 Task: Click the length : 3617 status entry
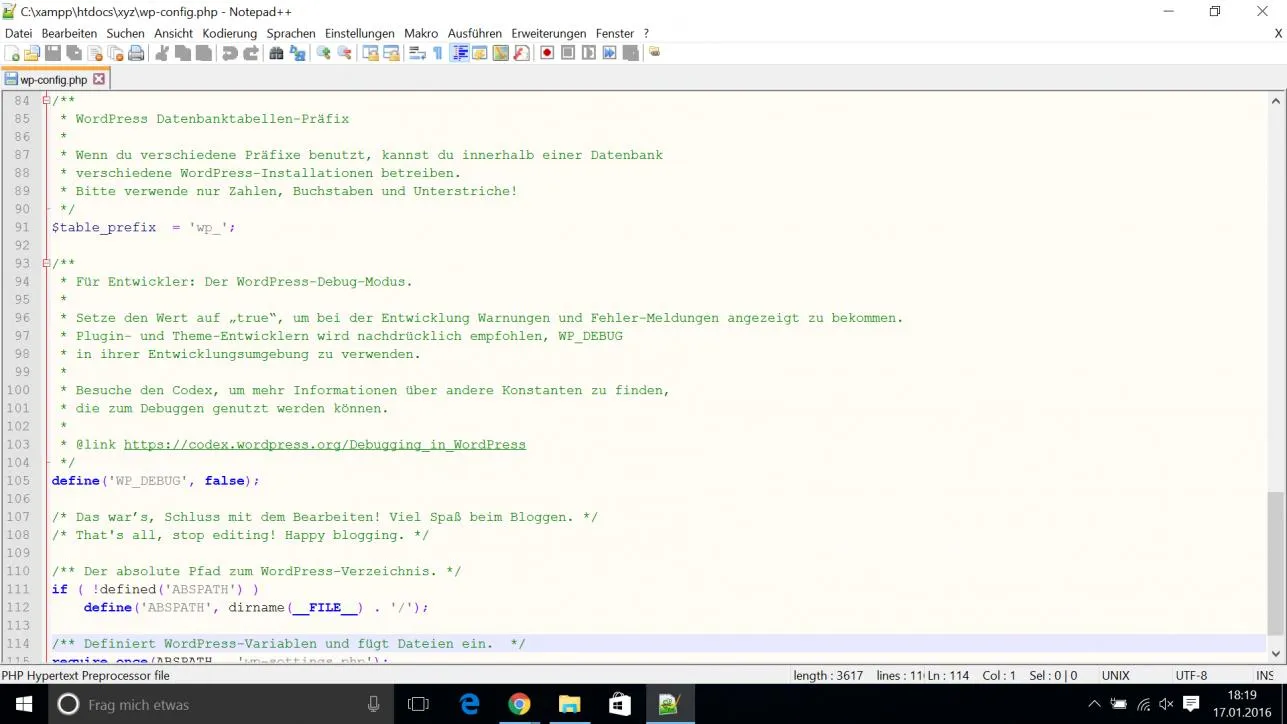(x=828, y=676)
